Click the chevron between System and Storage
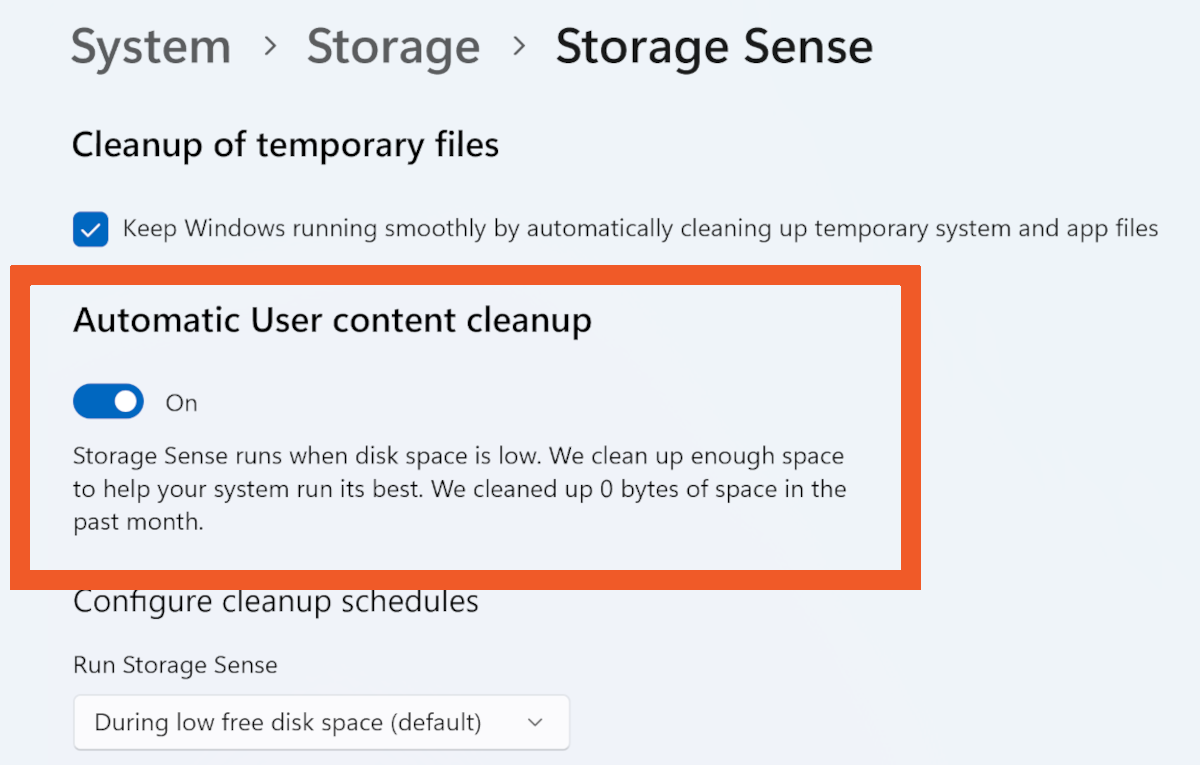 tap(269, 48)
